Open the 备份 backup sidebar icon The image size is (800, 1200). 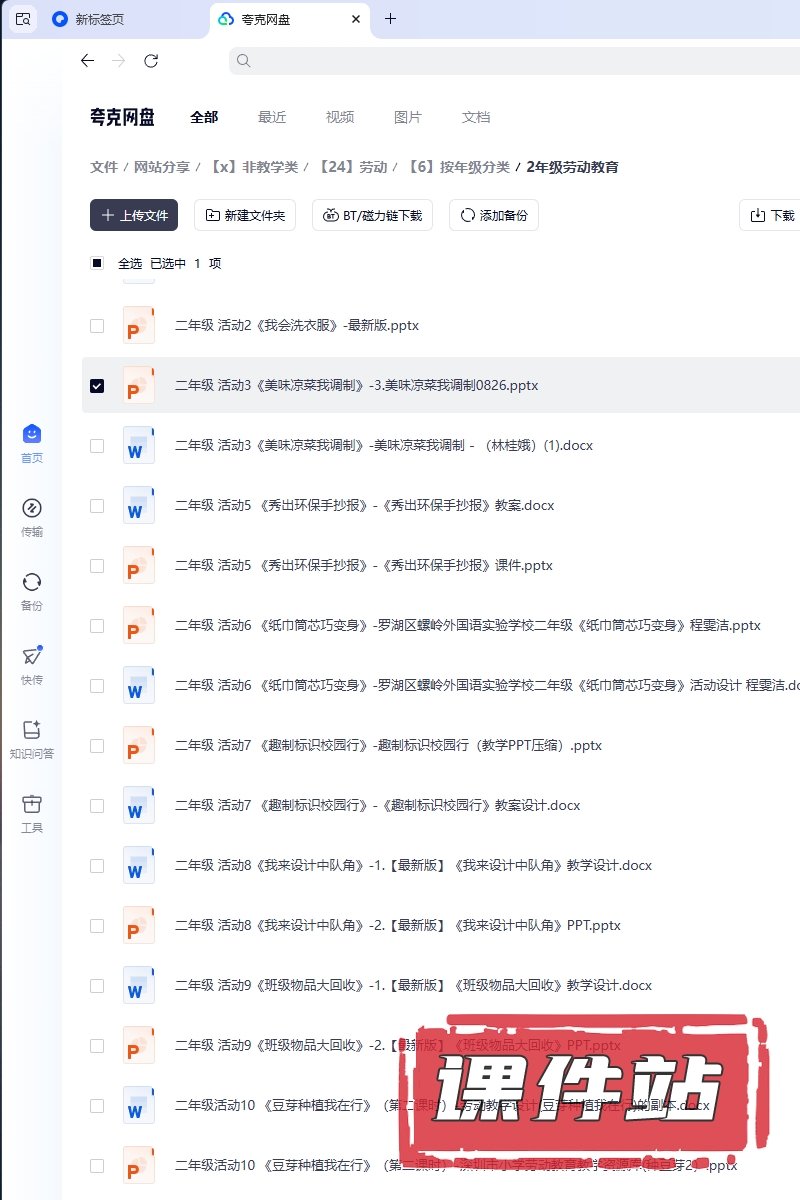[x=32, y=582]
